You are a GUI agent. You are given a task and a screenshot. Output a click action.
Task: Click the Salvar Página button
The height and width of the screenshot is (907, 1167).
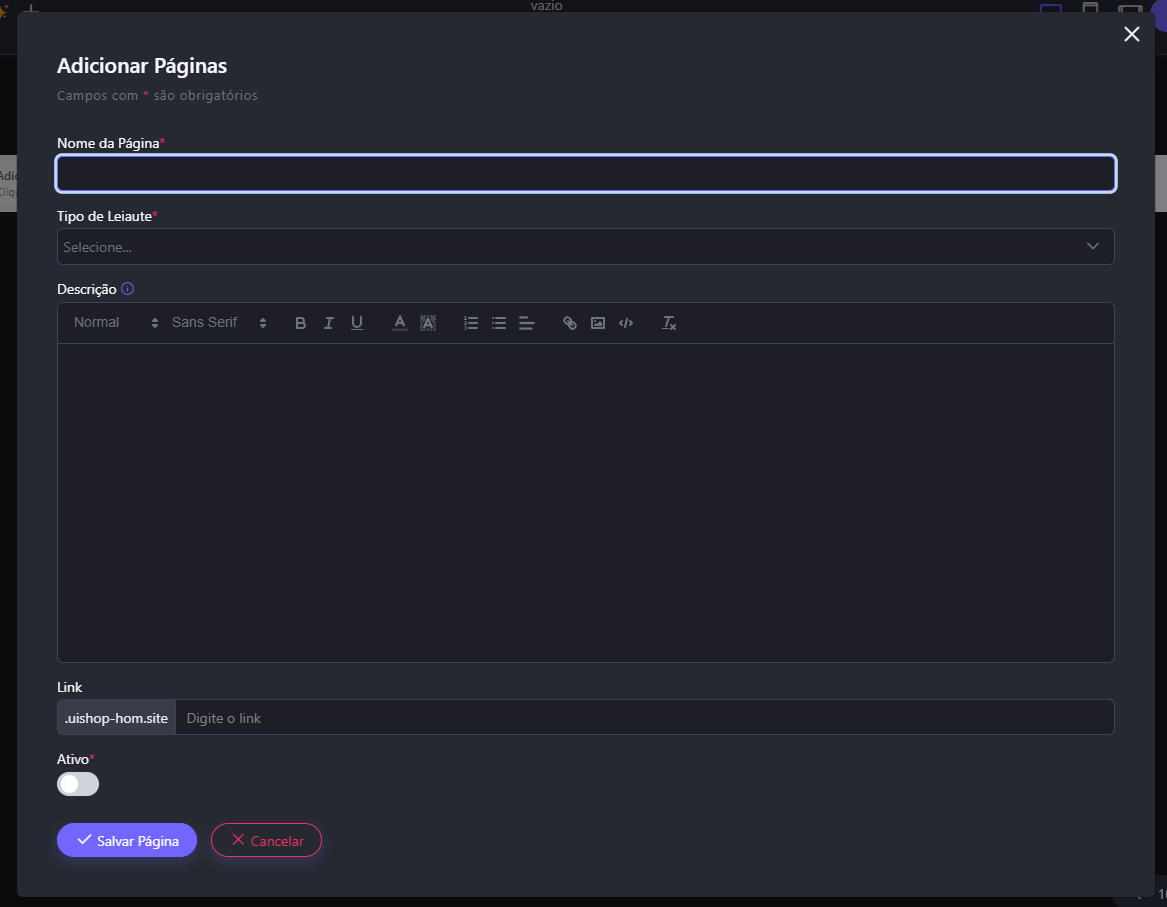[x=127, y=841]
